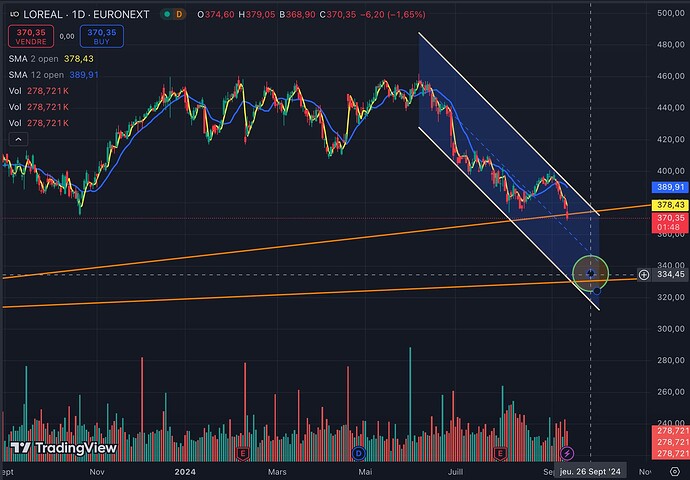Click the 0,00 value between VENDRE and BUY
The height and width of the screenshot is (480, 690).
click(68, 36)
